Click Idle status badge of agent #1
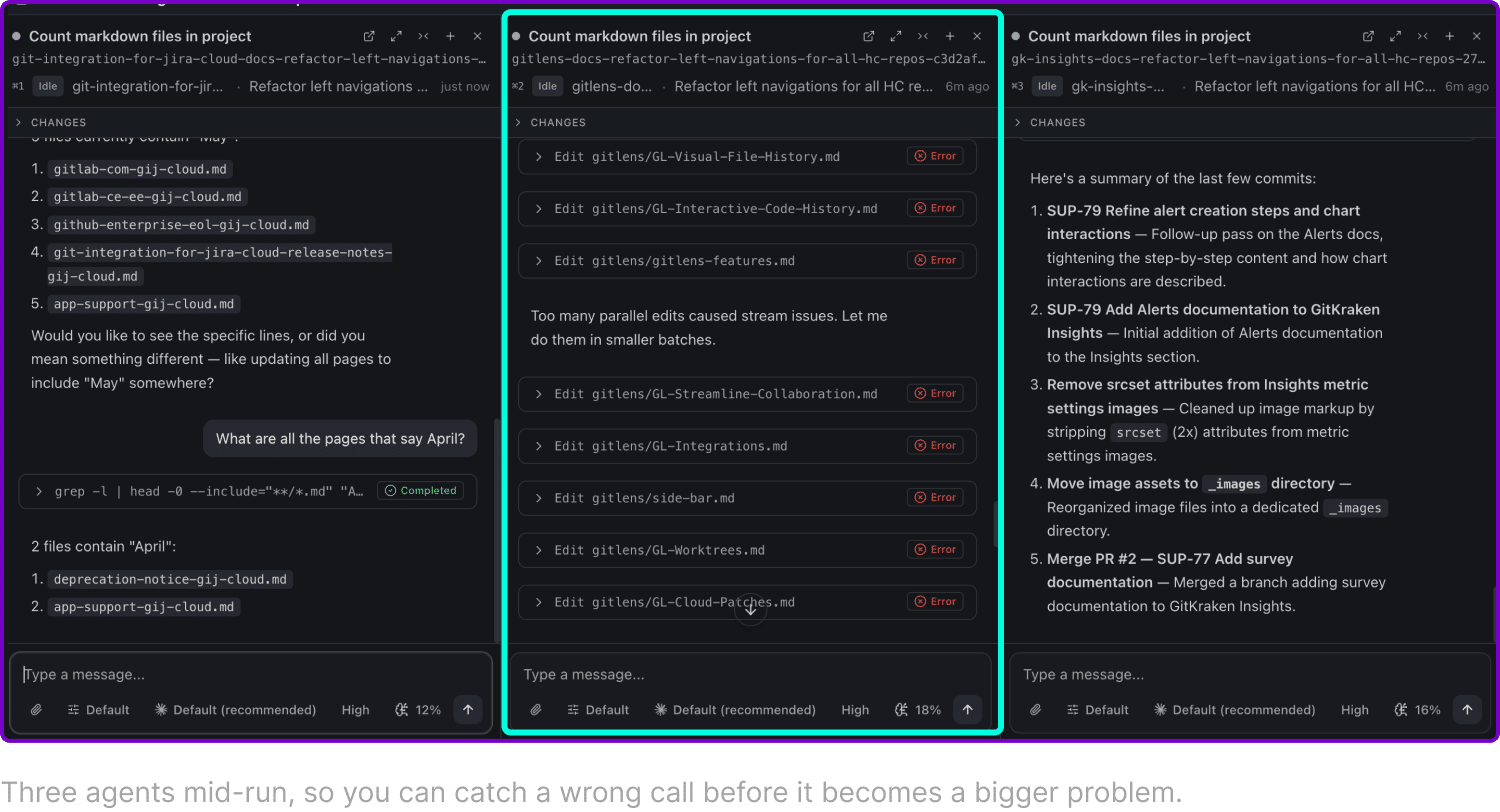This screenshot has height=812, width=1500. coord(47,86)
